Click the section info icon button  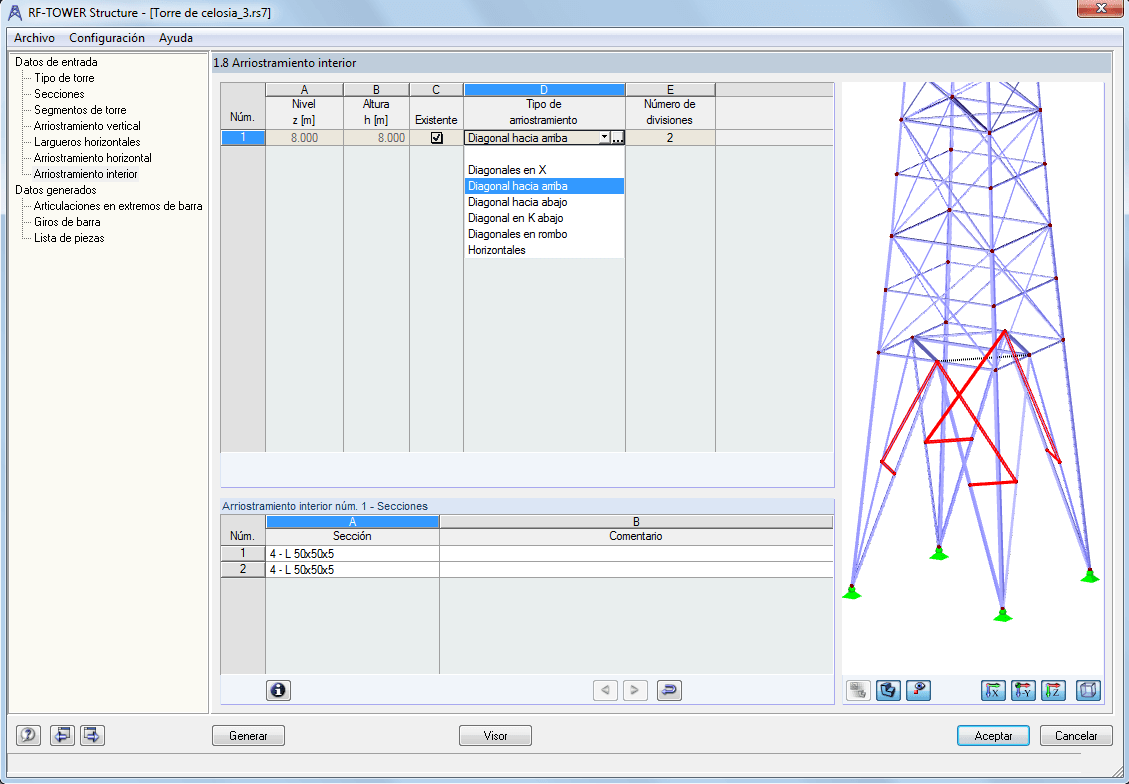pyautogui.click(x=278, y=690)
